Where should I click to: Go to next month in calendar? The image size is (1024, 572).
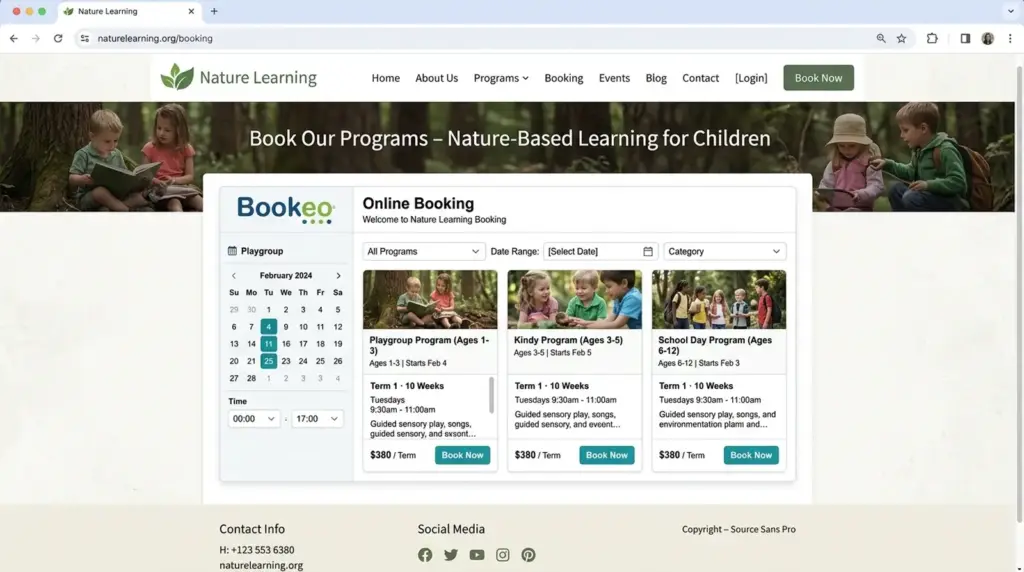[x=338, y=276]
